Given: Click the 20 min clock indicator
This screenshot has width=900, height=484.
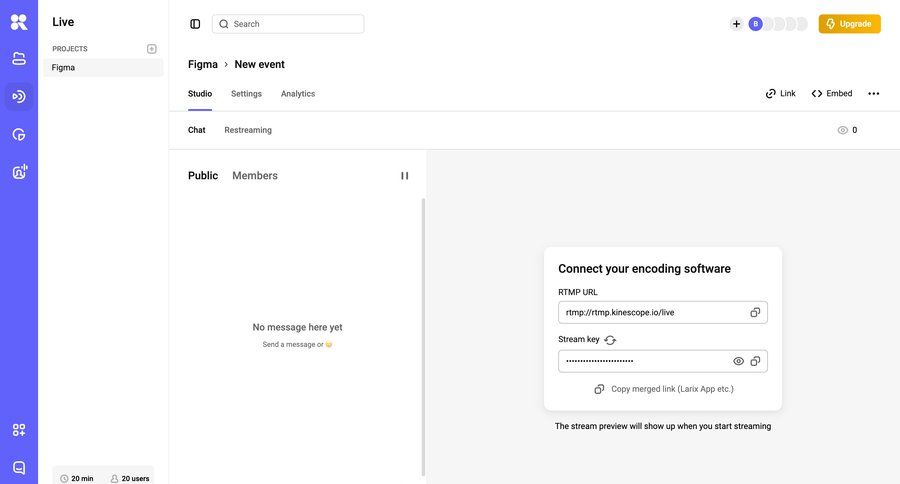Looking at the screenshot, I should tap(77, 478).
